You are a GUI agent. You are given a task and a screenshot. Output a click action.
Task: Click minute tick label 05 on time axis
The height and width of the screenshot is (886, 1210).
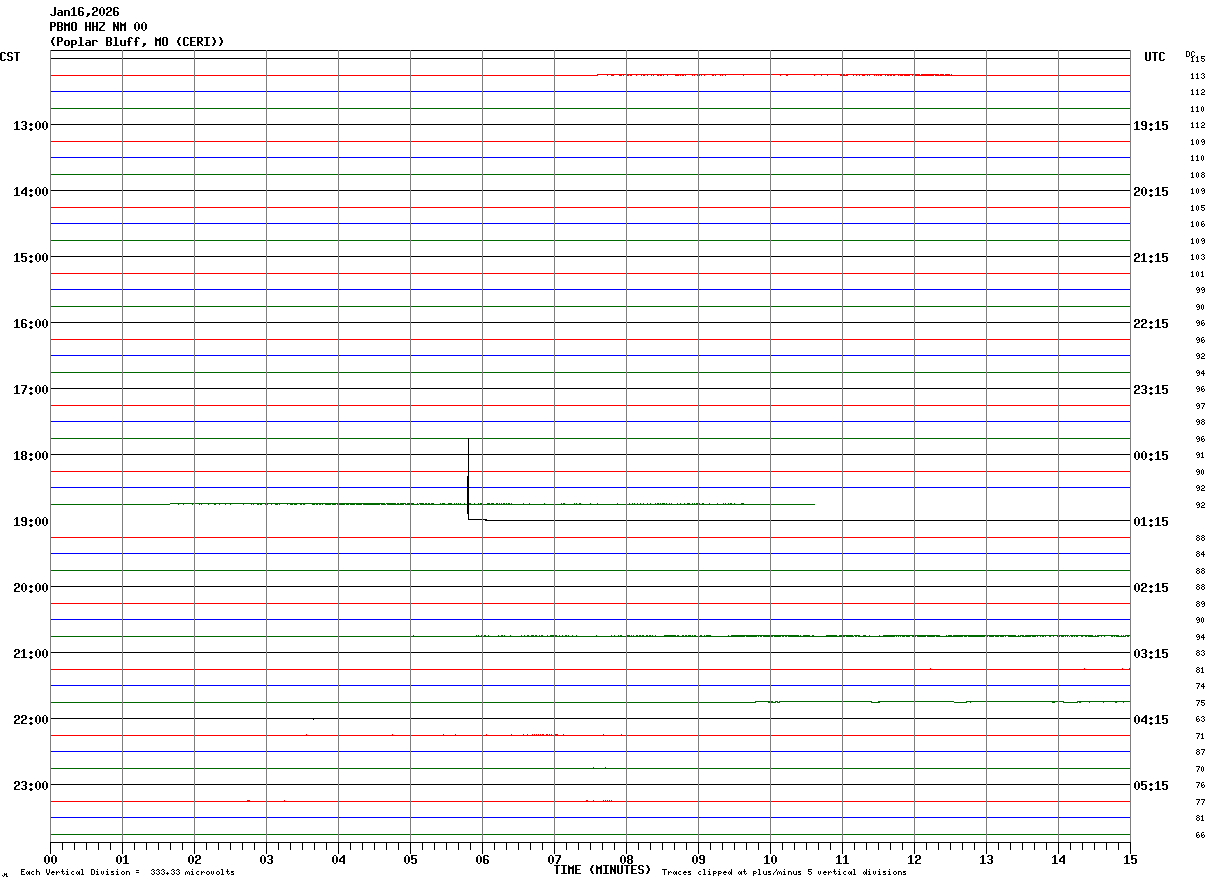click(x=410, y=859)
